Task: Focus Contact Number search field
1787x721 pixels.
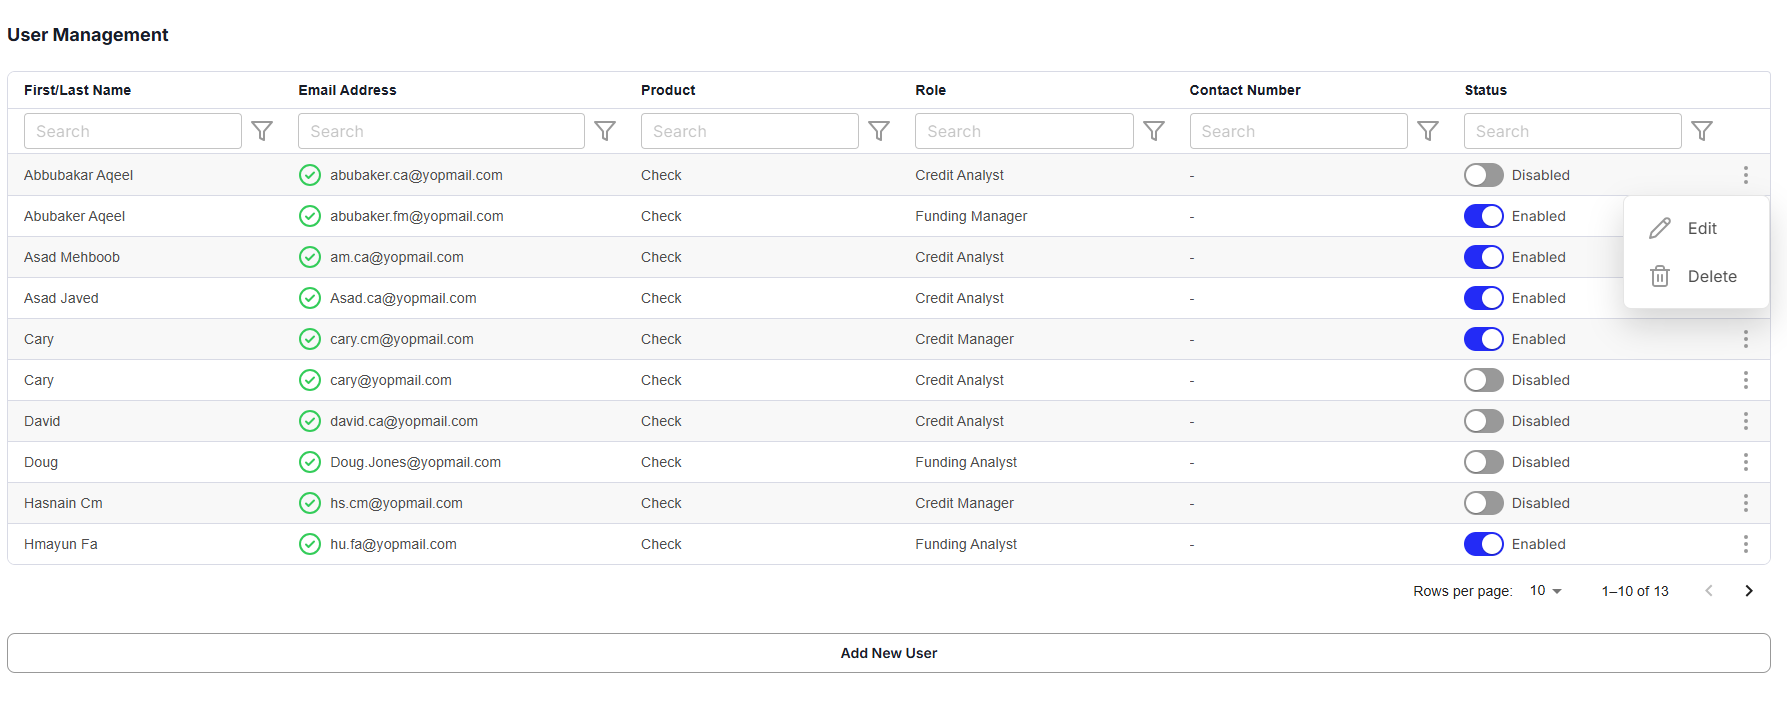Action: click(1299, 131)
